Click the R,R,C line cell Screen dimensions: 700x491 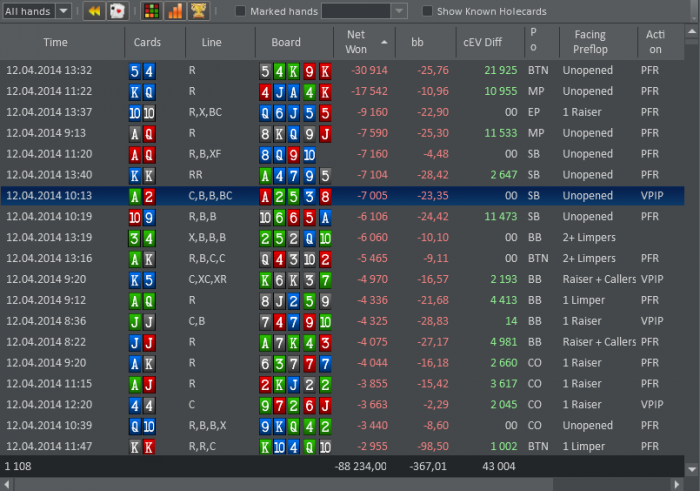(x=202, y=446)
